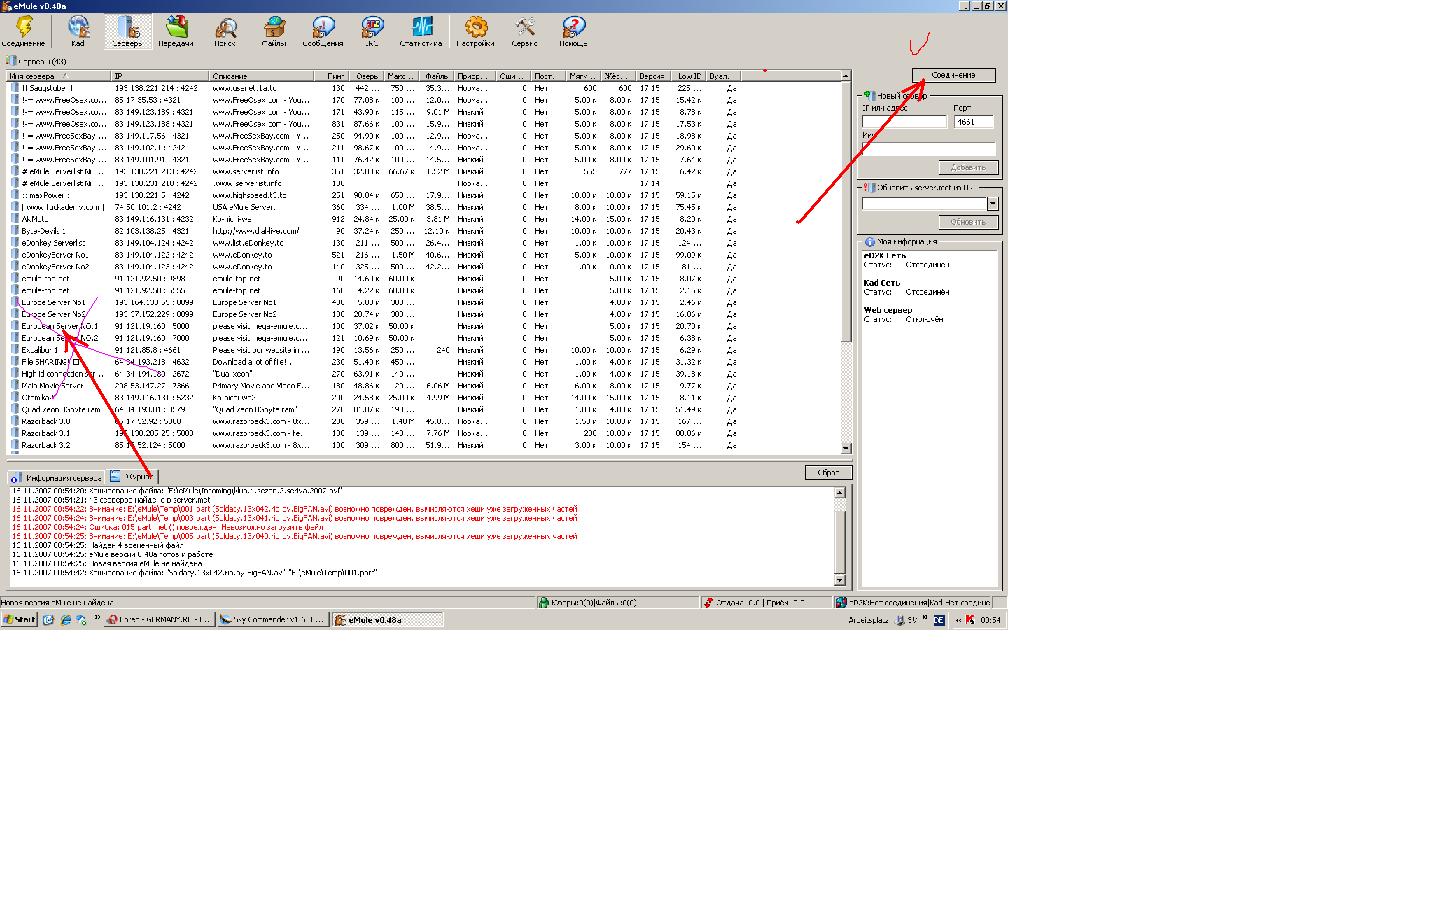Sort by Описание column header

[262, 76]
